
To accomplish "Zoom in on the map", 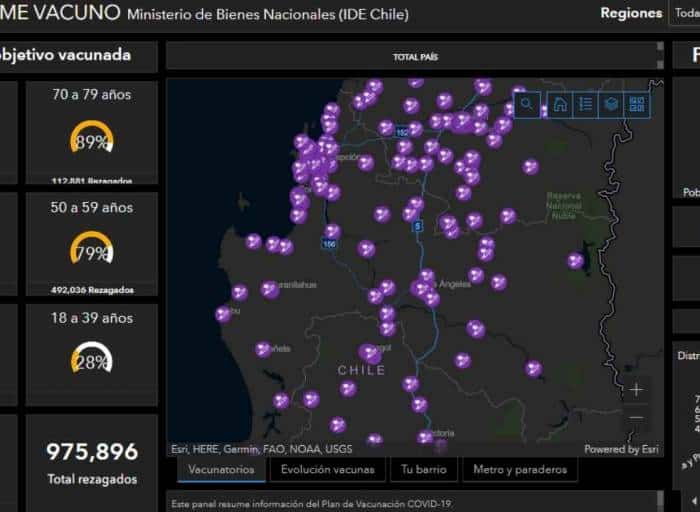I will (x=636, y=390).
